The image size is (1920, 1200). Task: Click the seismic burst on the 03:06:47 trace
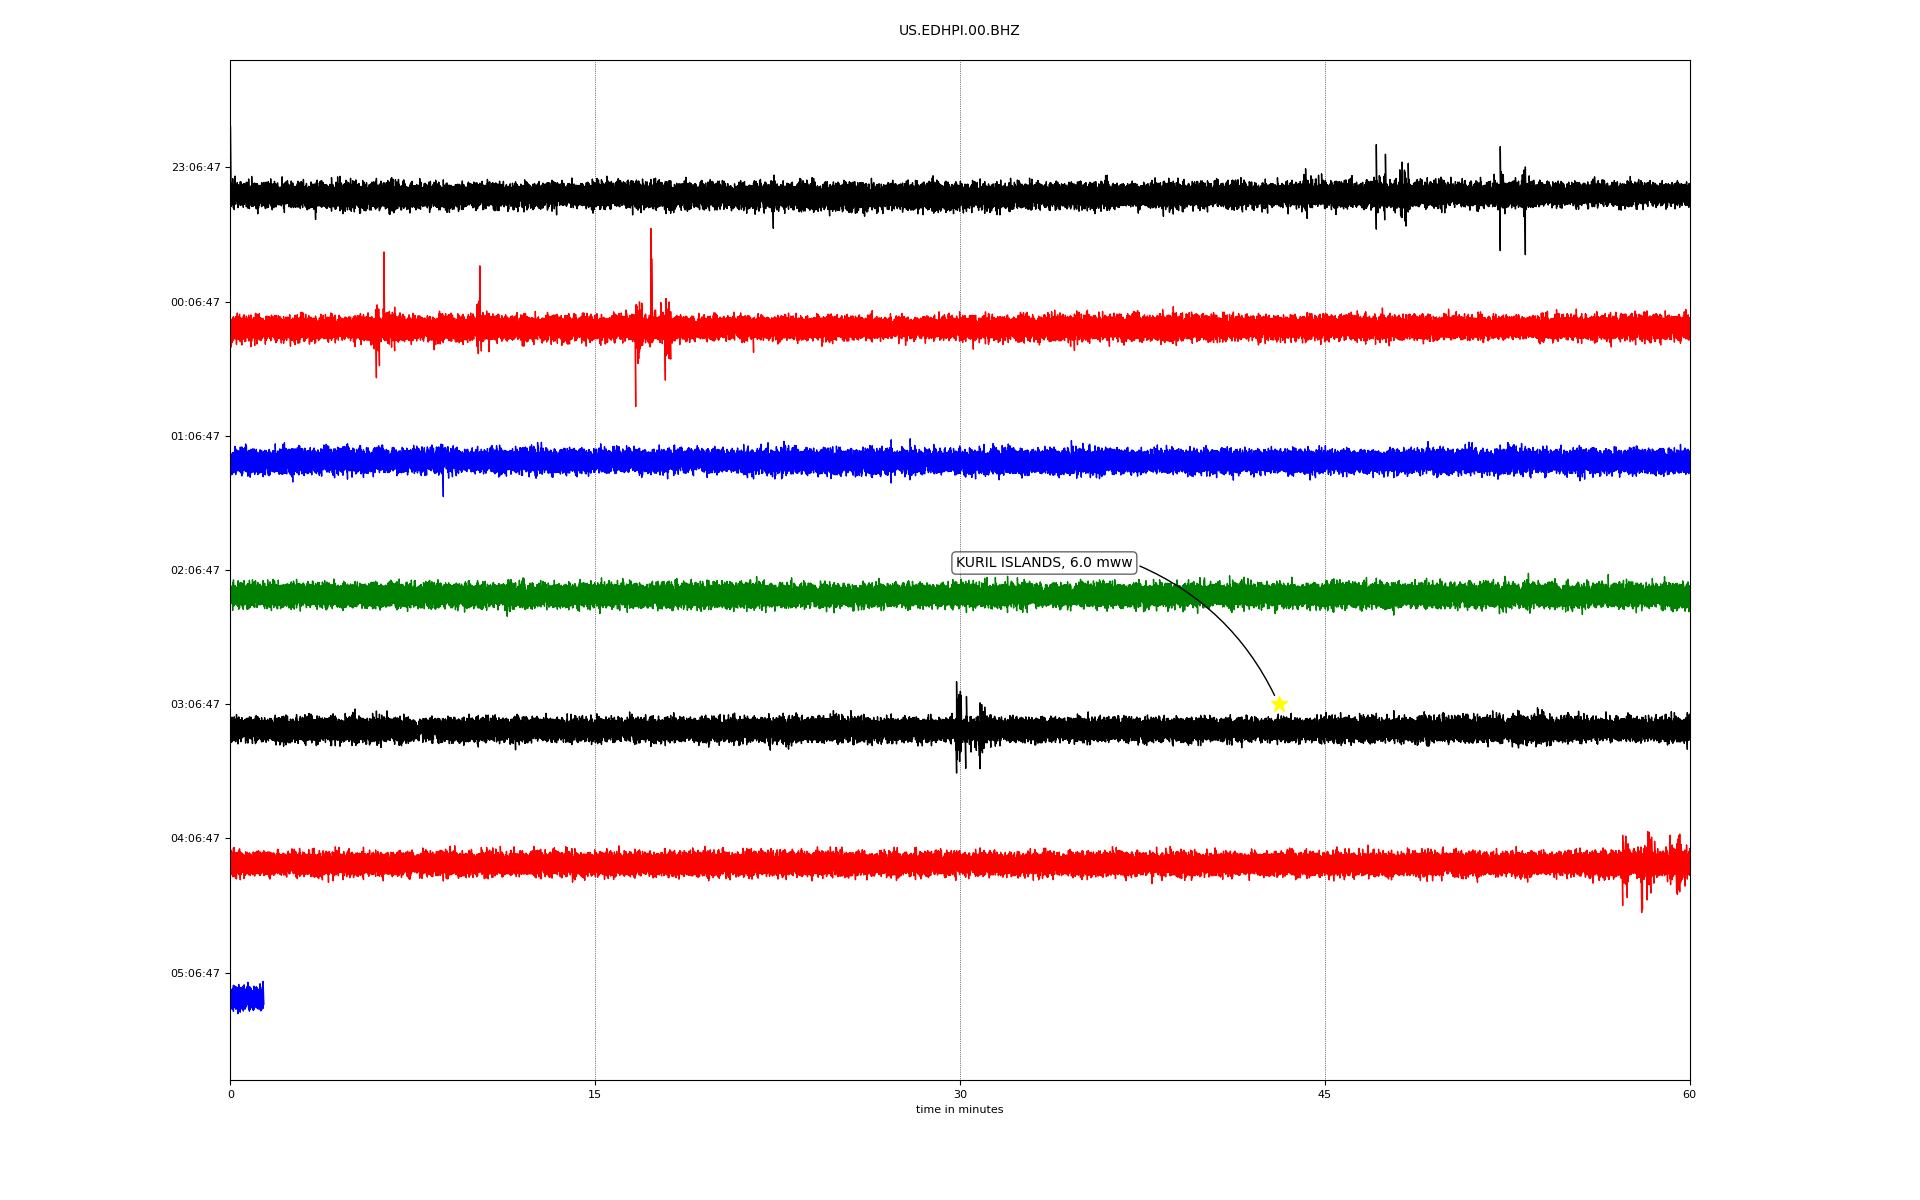click(968, 727)
